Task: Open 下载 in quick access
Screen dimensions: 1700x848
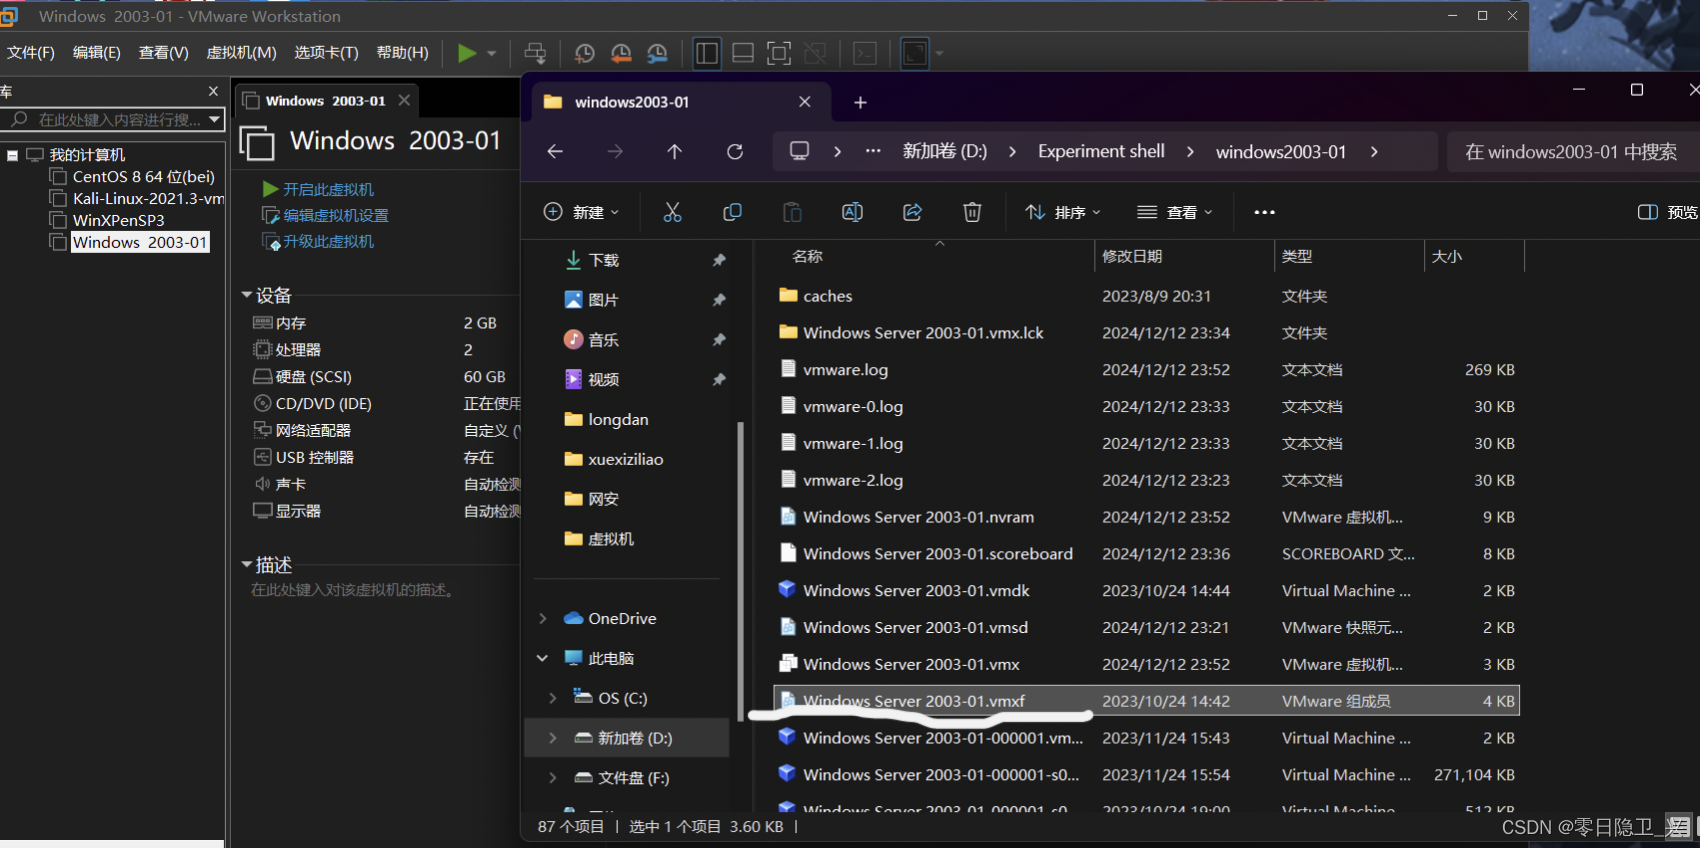Action: pyautogui.click(x=603, y=260)
